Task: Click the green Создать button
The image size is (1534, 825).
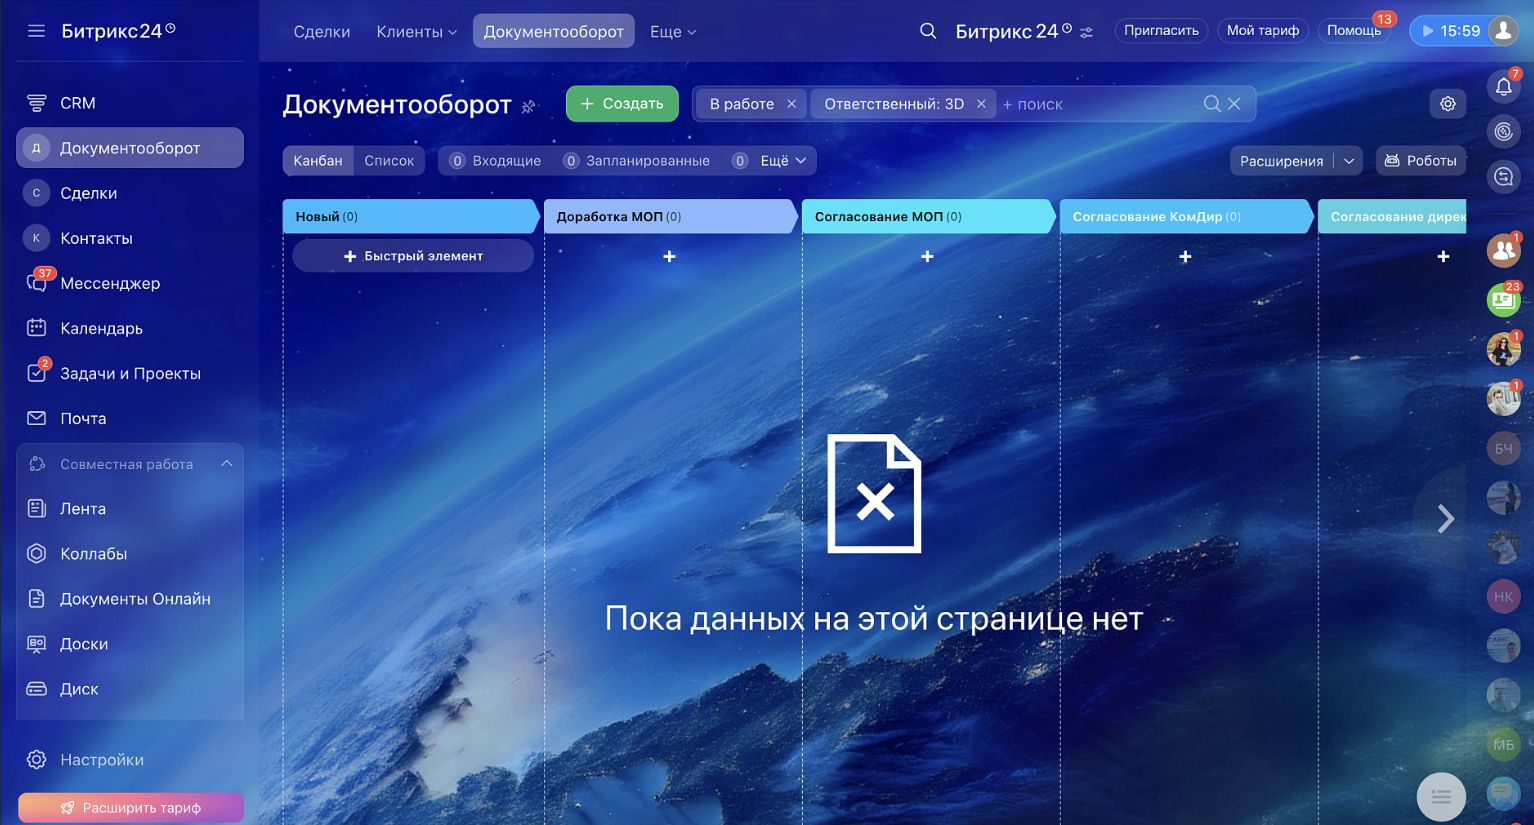Action: 622,104
